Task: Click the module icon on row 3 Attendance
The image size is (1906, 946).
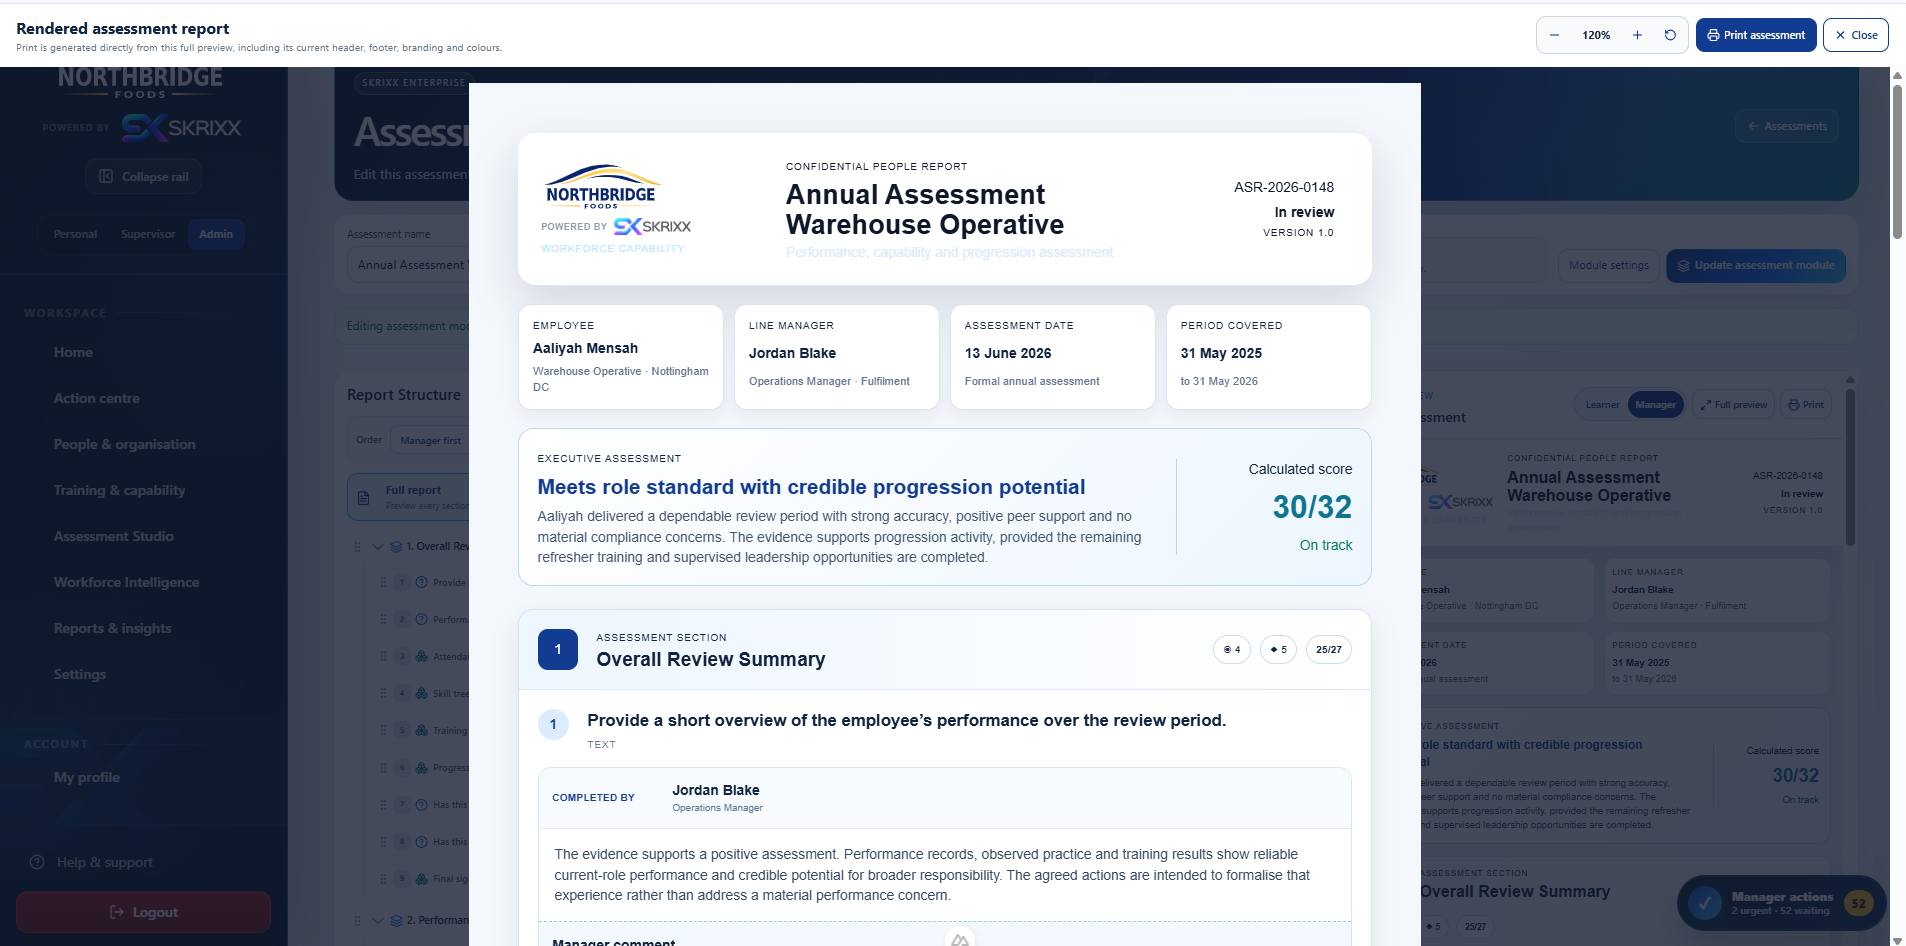Action: coord(421,656)
